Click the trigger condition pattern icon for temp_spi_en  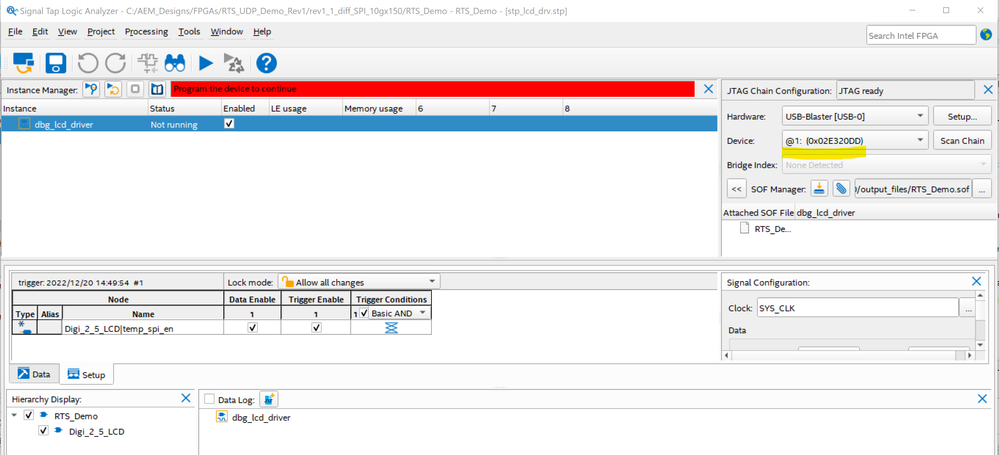point(391,328)
